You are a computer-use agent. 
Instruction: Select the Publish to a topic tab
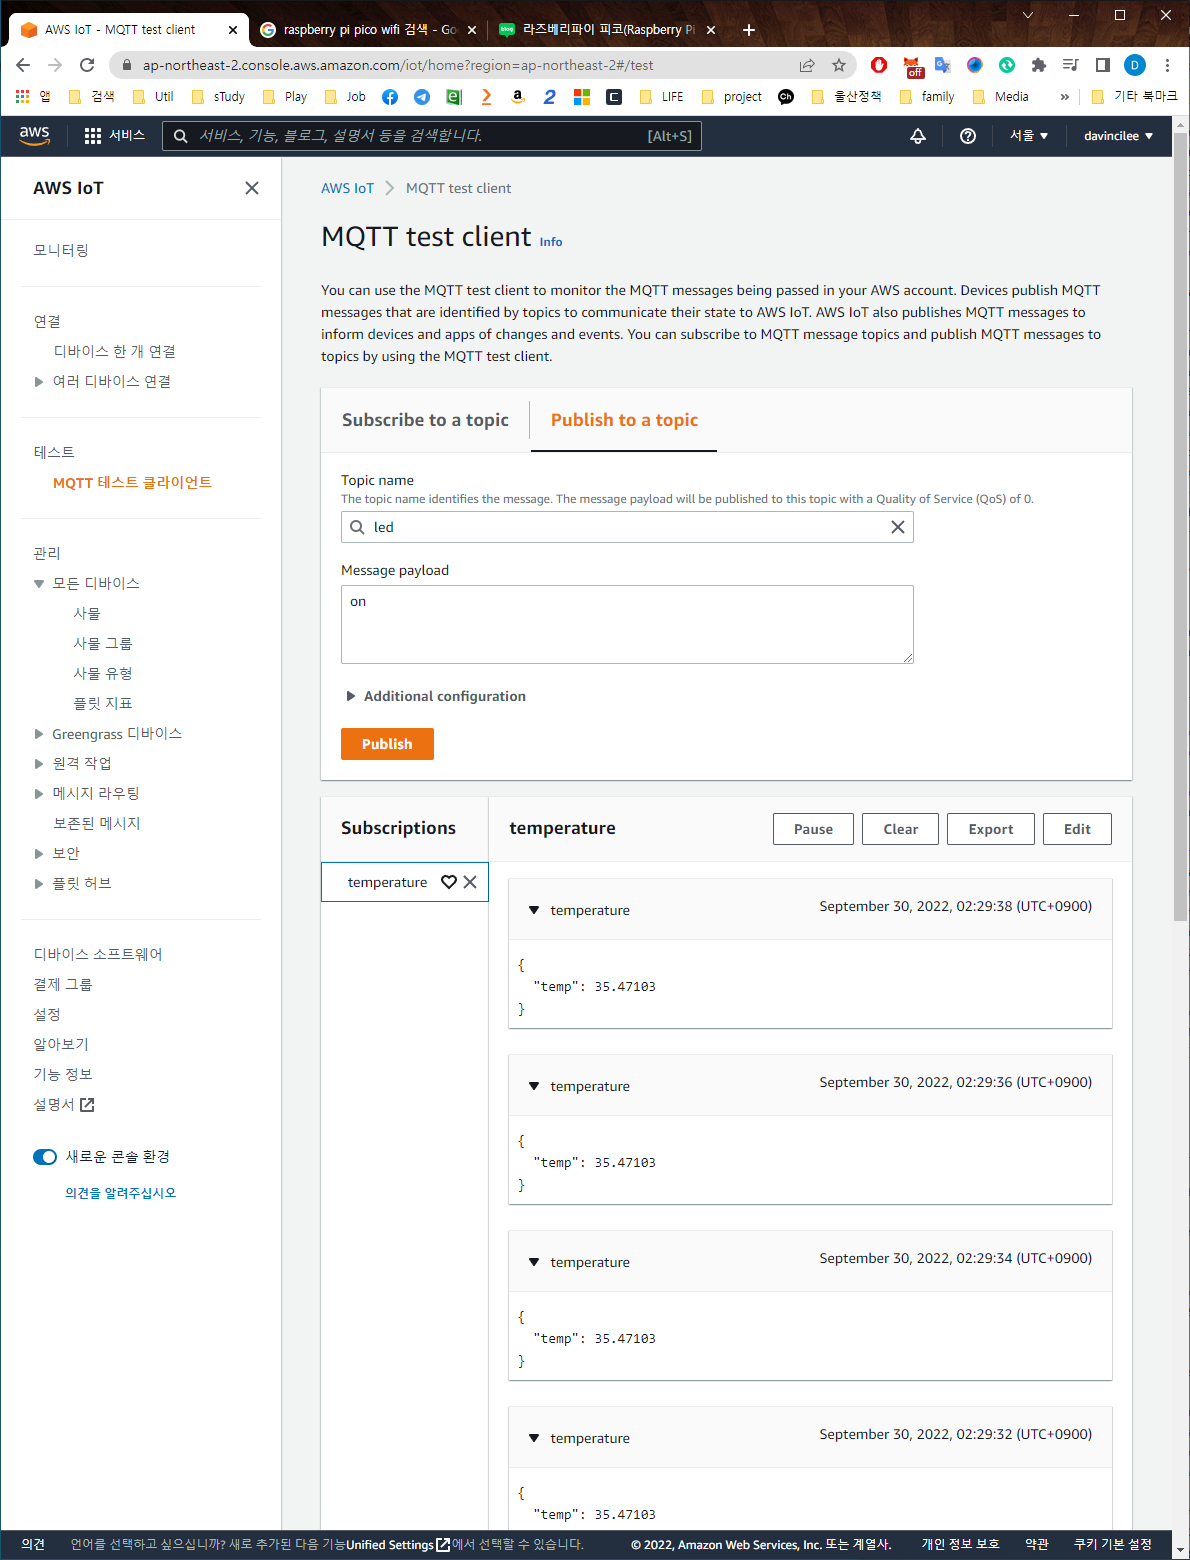click(x=624, y=420)
